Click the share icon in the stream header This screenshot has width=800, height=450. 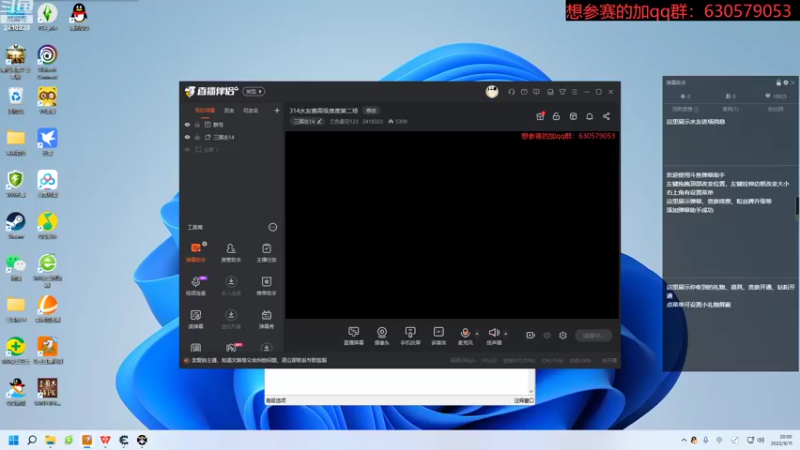click(606, 116)
